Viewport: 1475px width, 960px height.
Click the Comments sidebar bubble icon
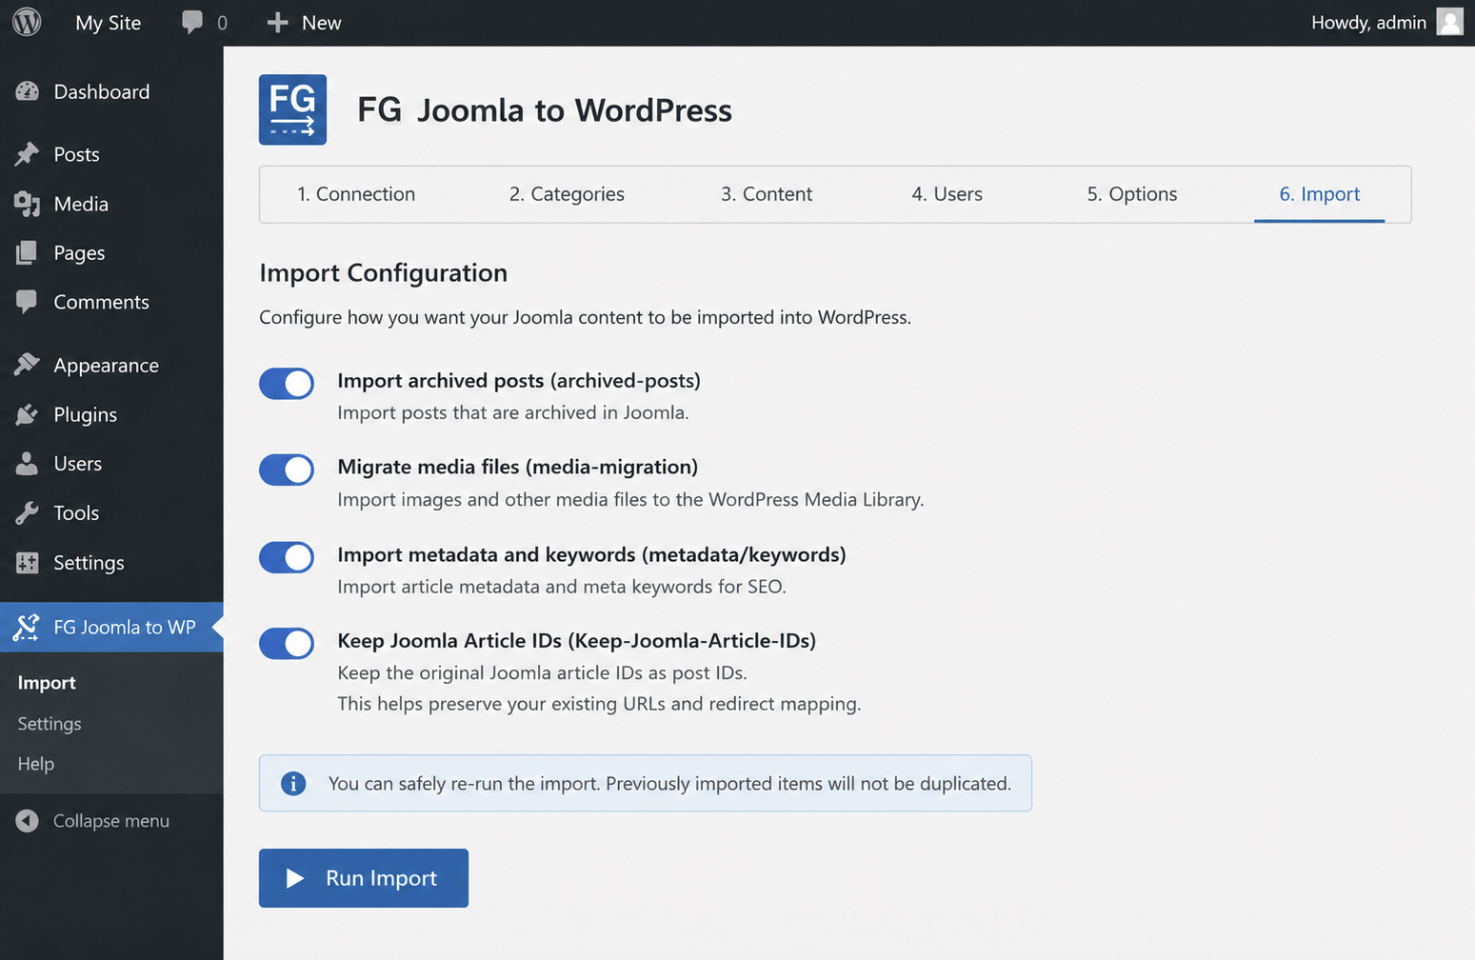coord(27,302)
